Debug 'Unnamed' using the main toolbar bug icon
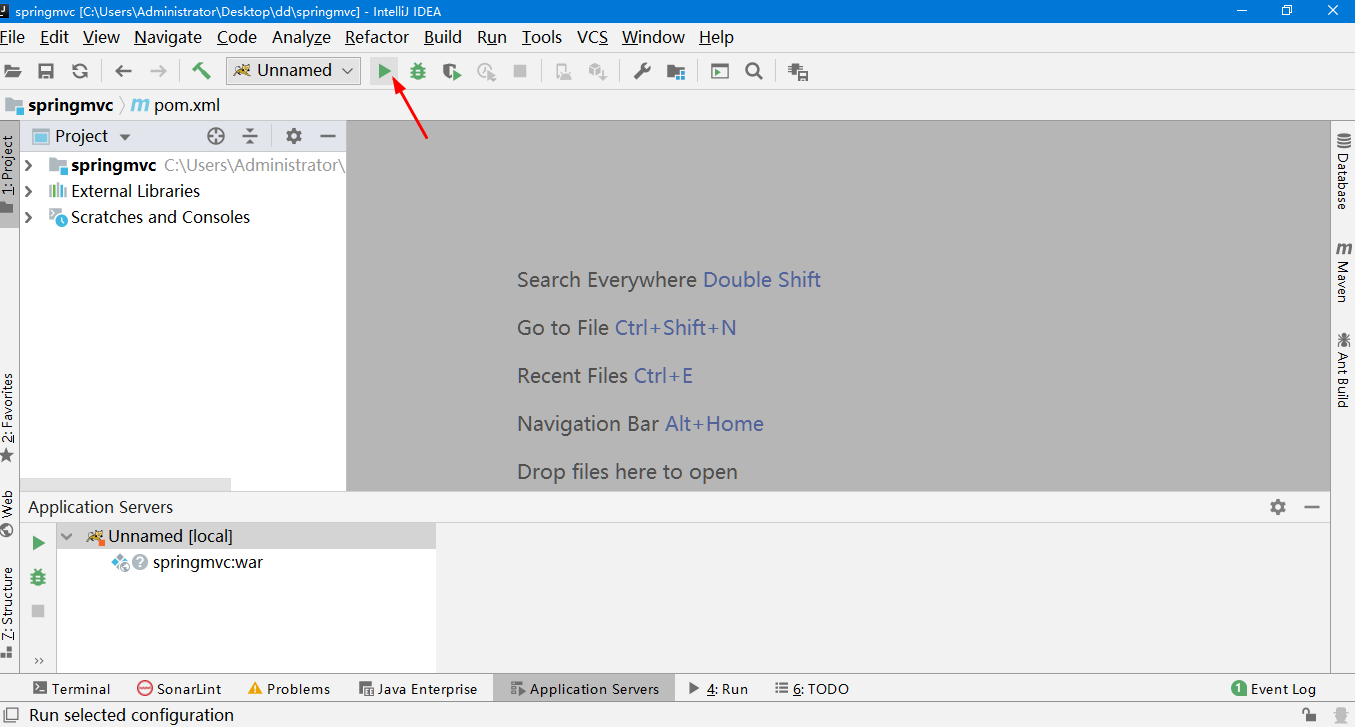This screenshot has width=1355, height=727. pos(418,71)
